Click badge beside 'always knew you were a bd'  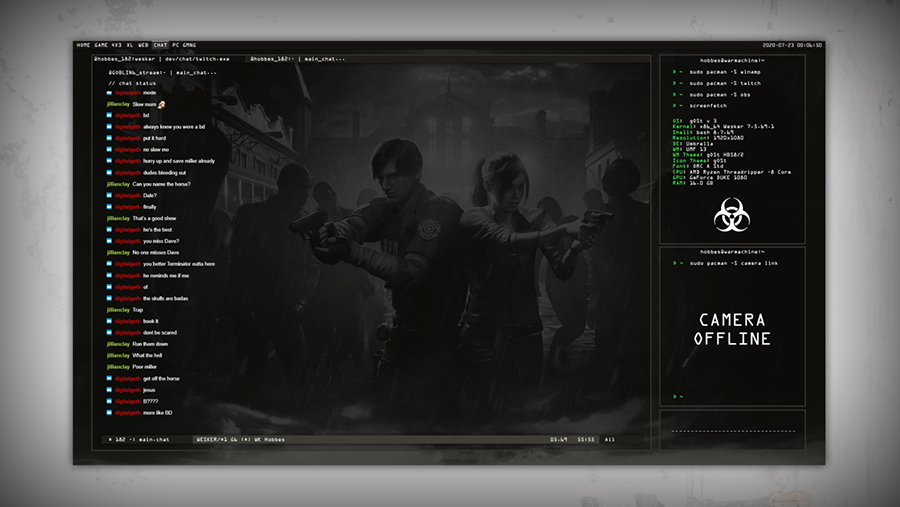[x=109, y=127]
